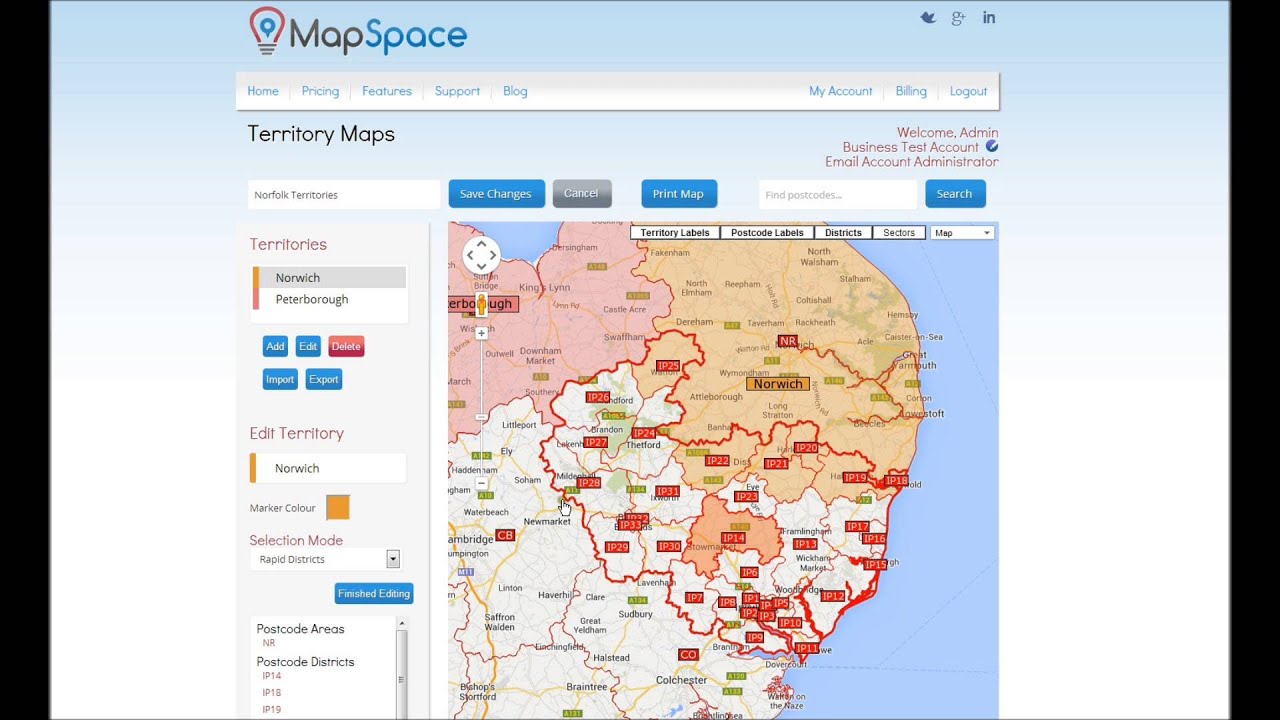Click the map zoom in plus button
The width and height of the screenshot is (1280, 720).
[x=481, y=333]
